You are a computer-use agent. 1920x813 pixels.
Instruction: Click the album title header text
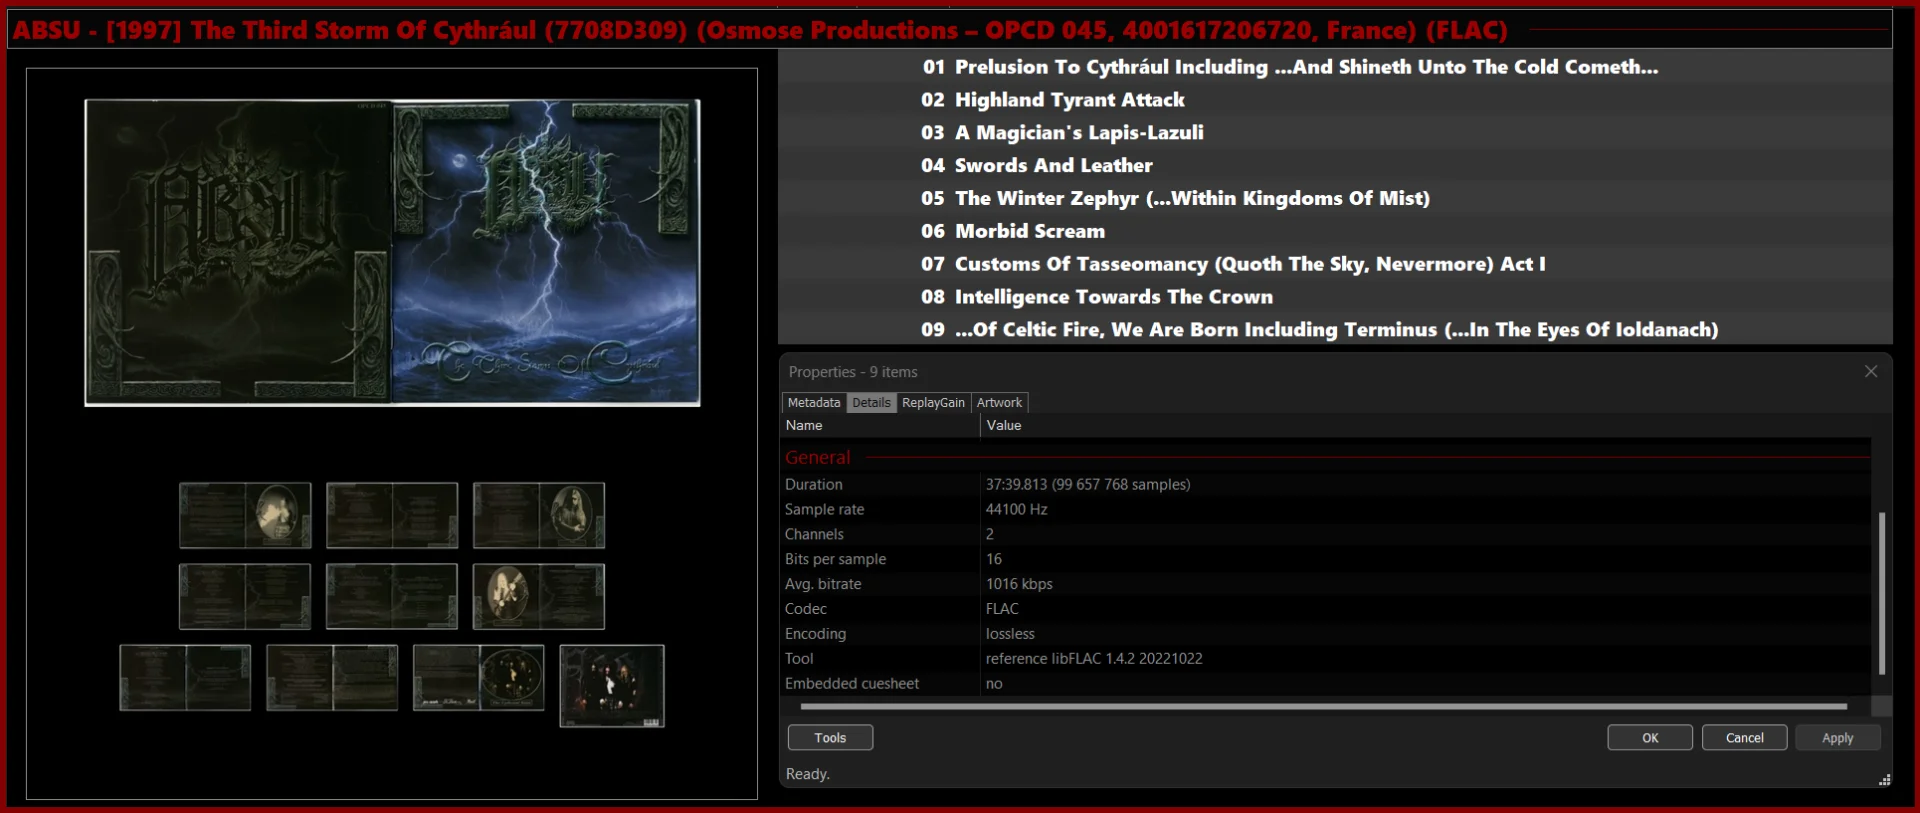(x=760, y=30)
